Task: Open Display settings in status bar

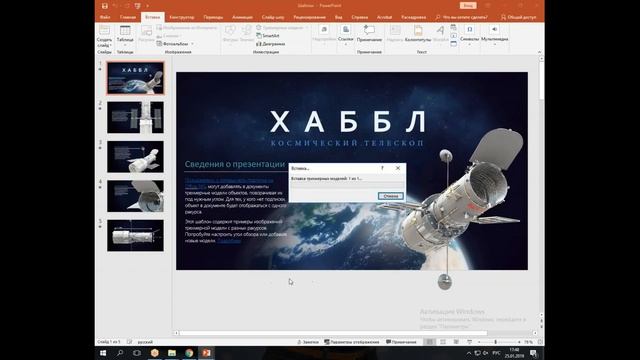Action: coord(352,342)
